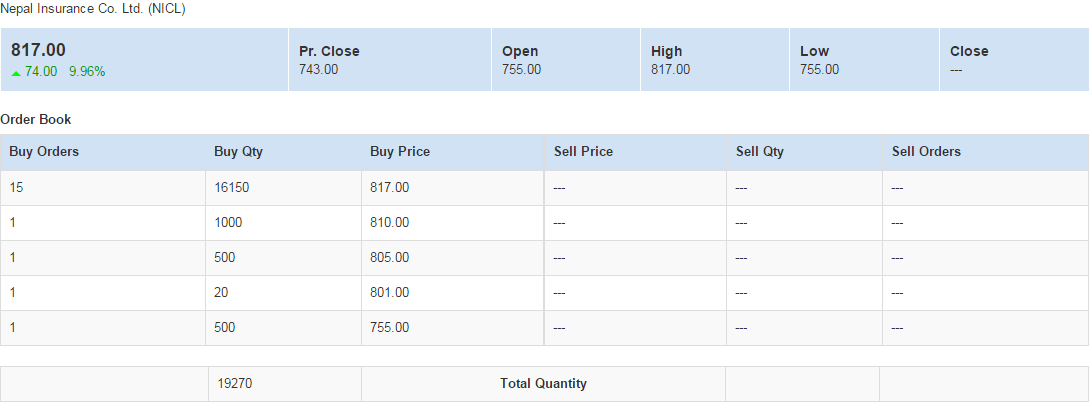
Task: Select the Open price cell 755.00
Action: pyautogui.click(x=521, y=70)
